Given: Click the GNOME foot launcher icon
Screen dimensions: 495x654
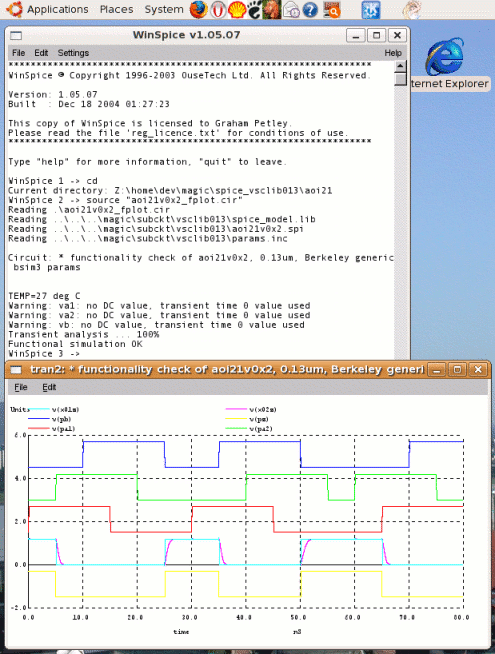Looking at the screenshot, I should coord(255,10).
